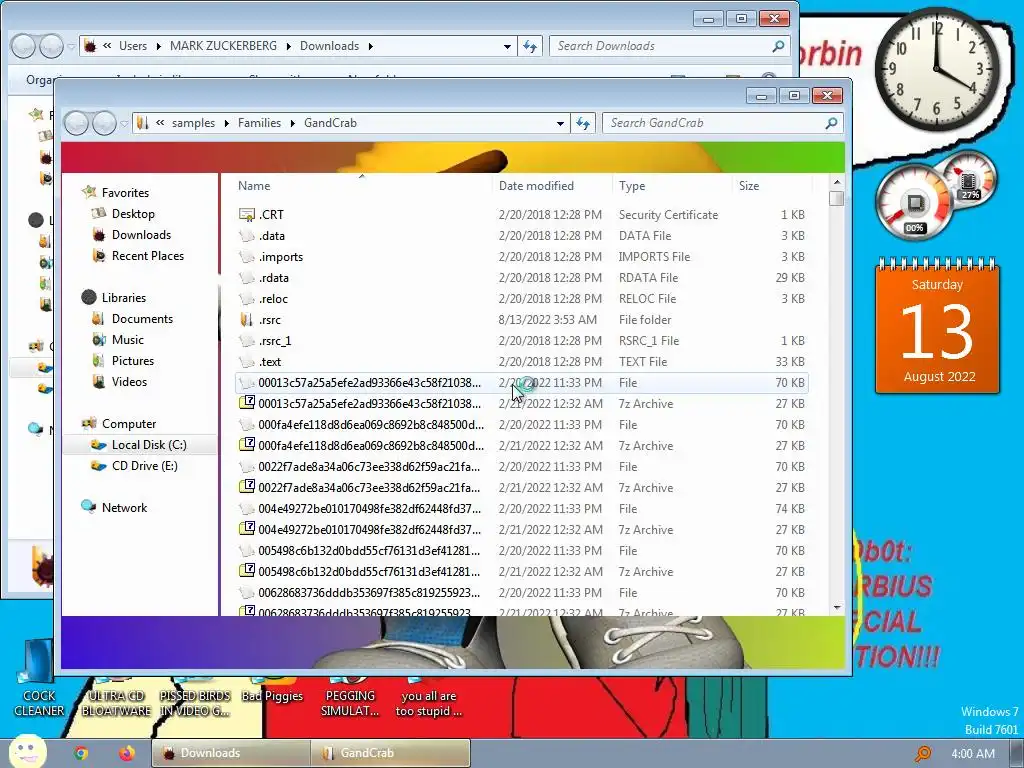Click the taskbar search magnifier icon
Image resolution: width=1024 pixels, height=768 pixels.
(x=923, y=753)
